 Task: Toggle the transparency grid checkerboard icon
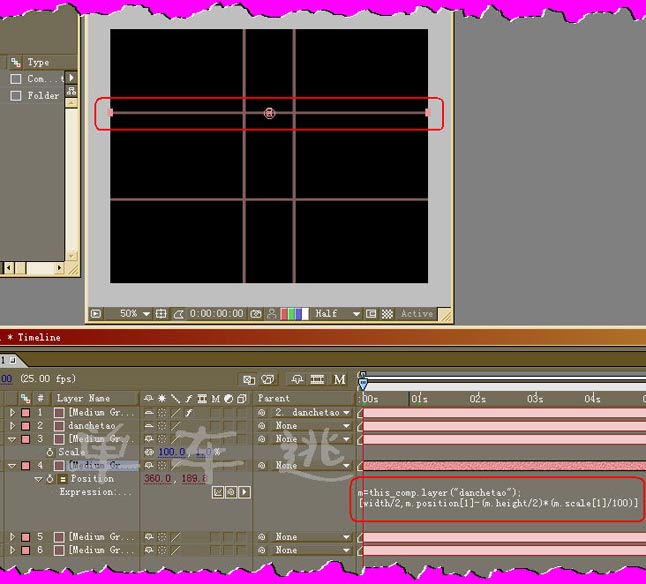coord(387,314)
